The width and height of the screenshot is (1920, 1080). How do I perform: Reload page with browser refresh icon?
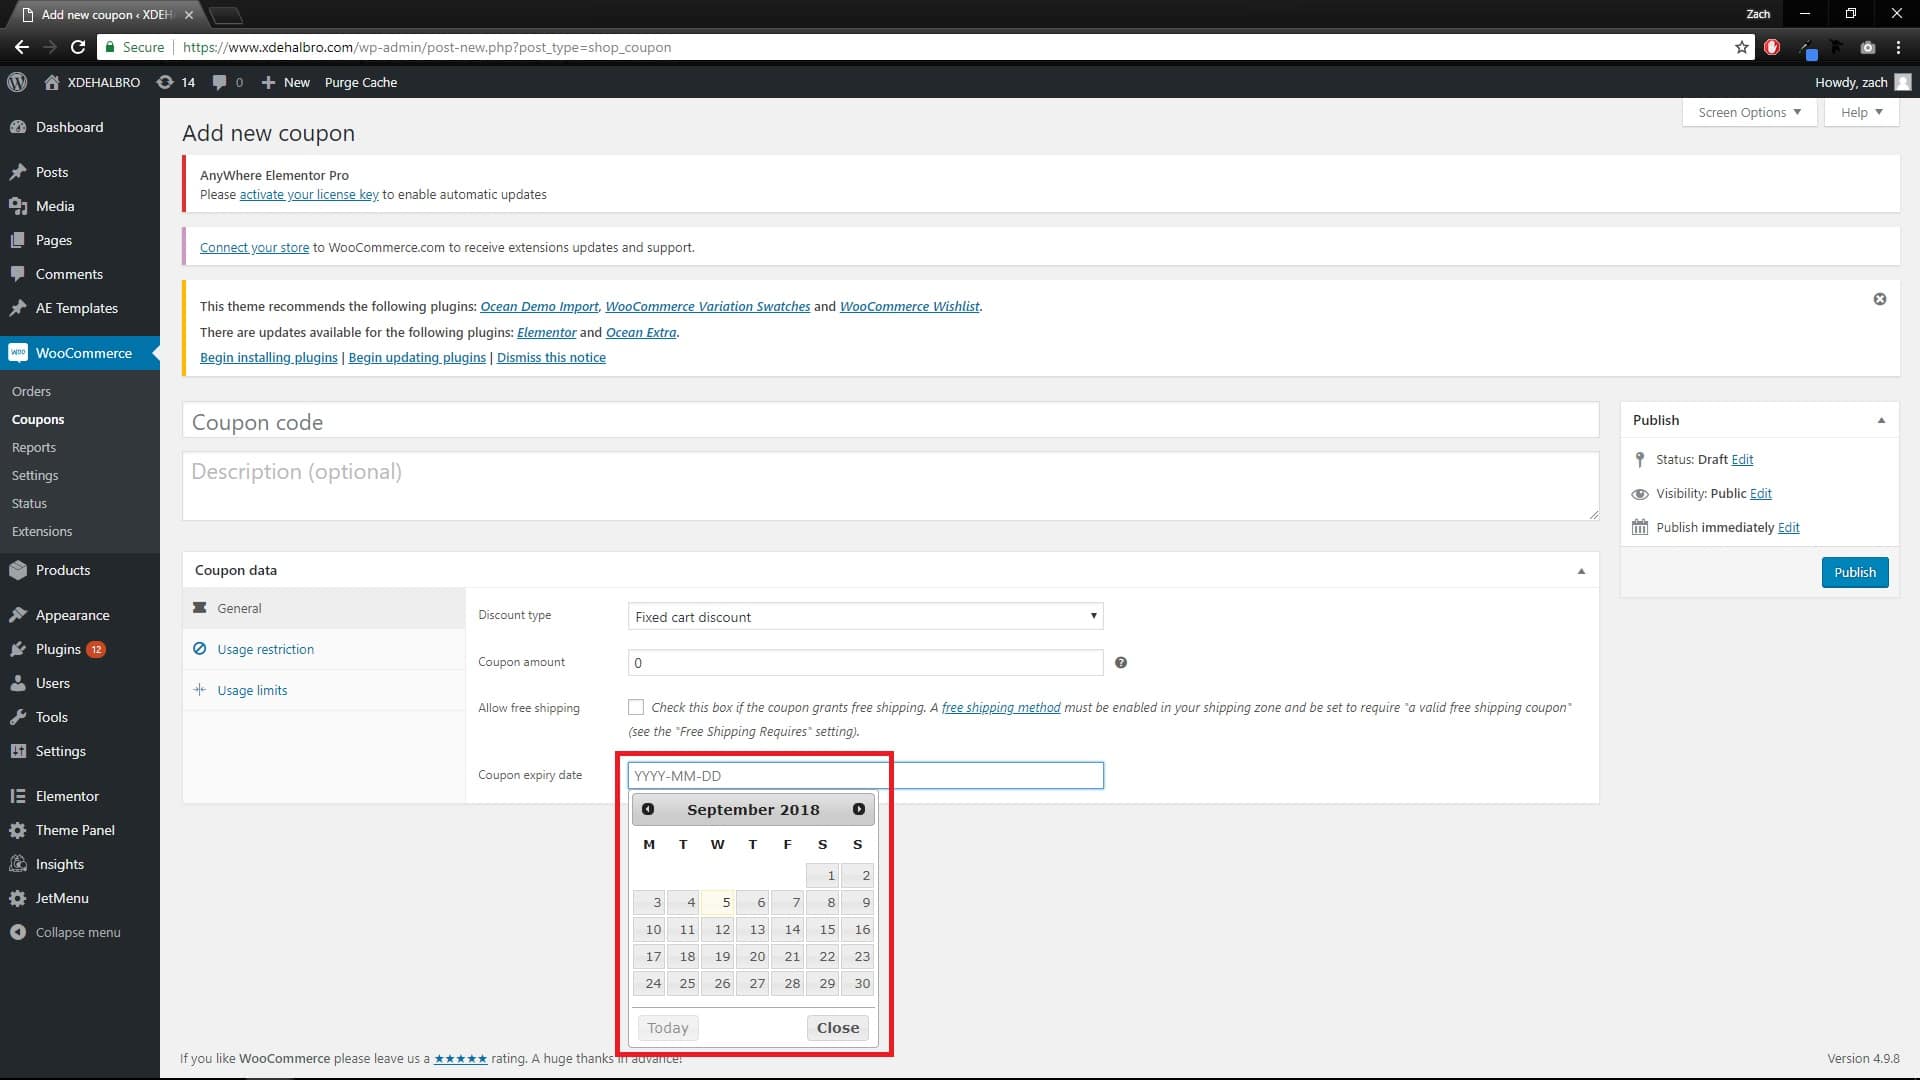78,47
